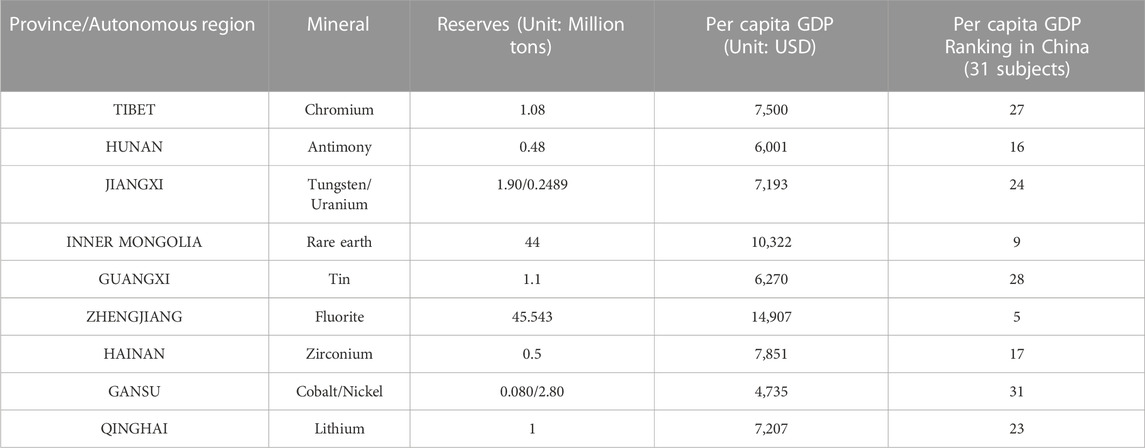Select the Rare earth mineral cell
This screenshot has width=1145, height=448.
click(339, 242)
